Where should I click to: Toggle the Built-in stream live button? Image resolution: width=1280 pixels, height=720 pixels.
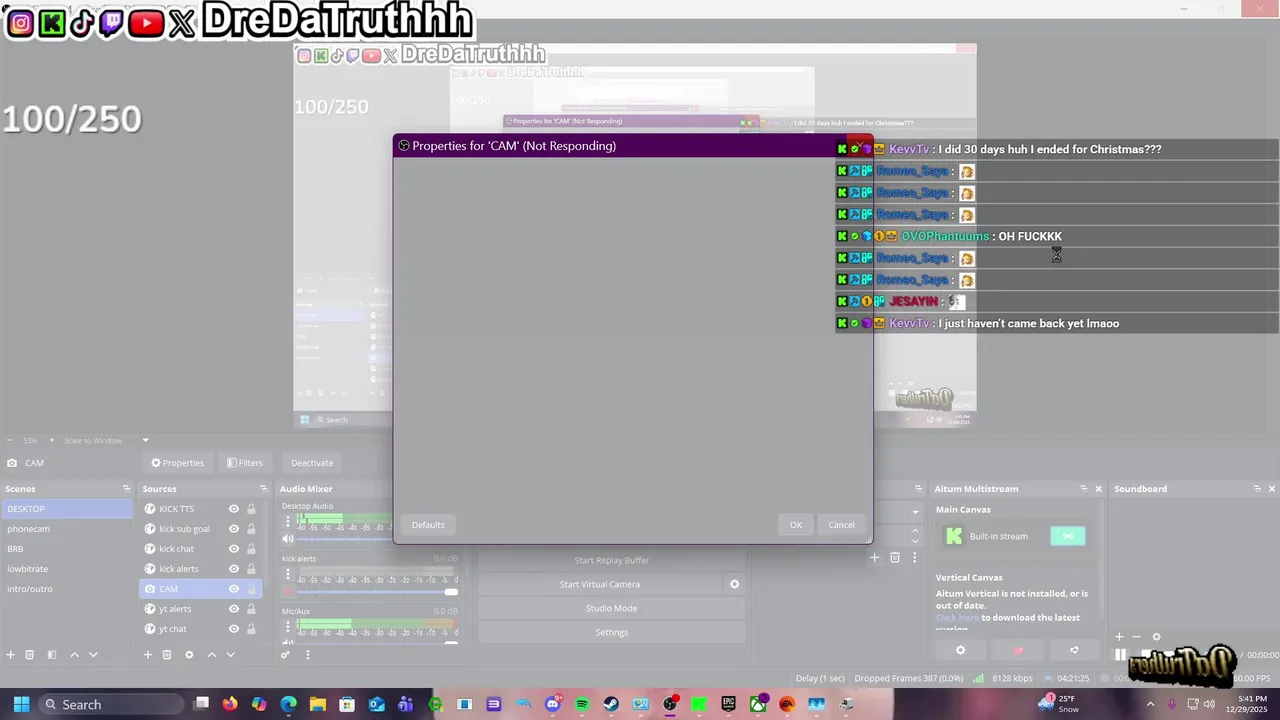click(1068, 536)
